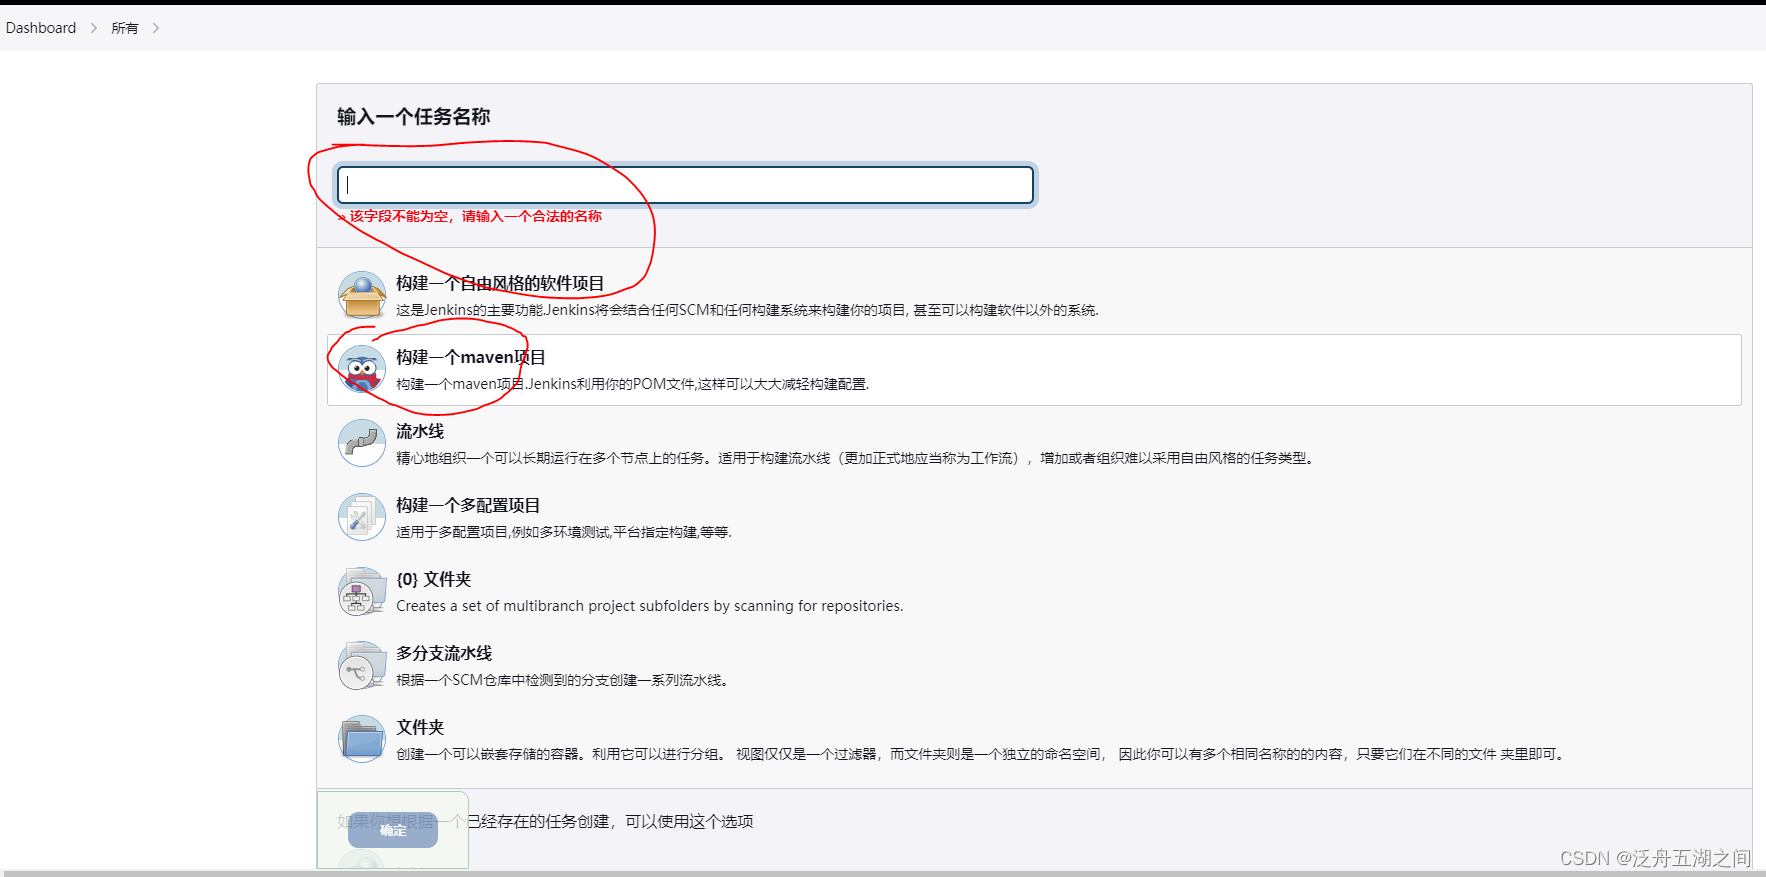Click the pipeline (流水线) pipe icon
The height and width of the screenshot is (877, 1766).
pos(362,443)
